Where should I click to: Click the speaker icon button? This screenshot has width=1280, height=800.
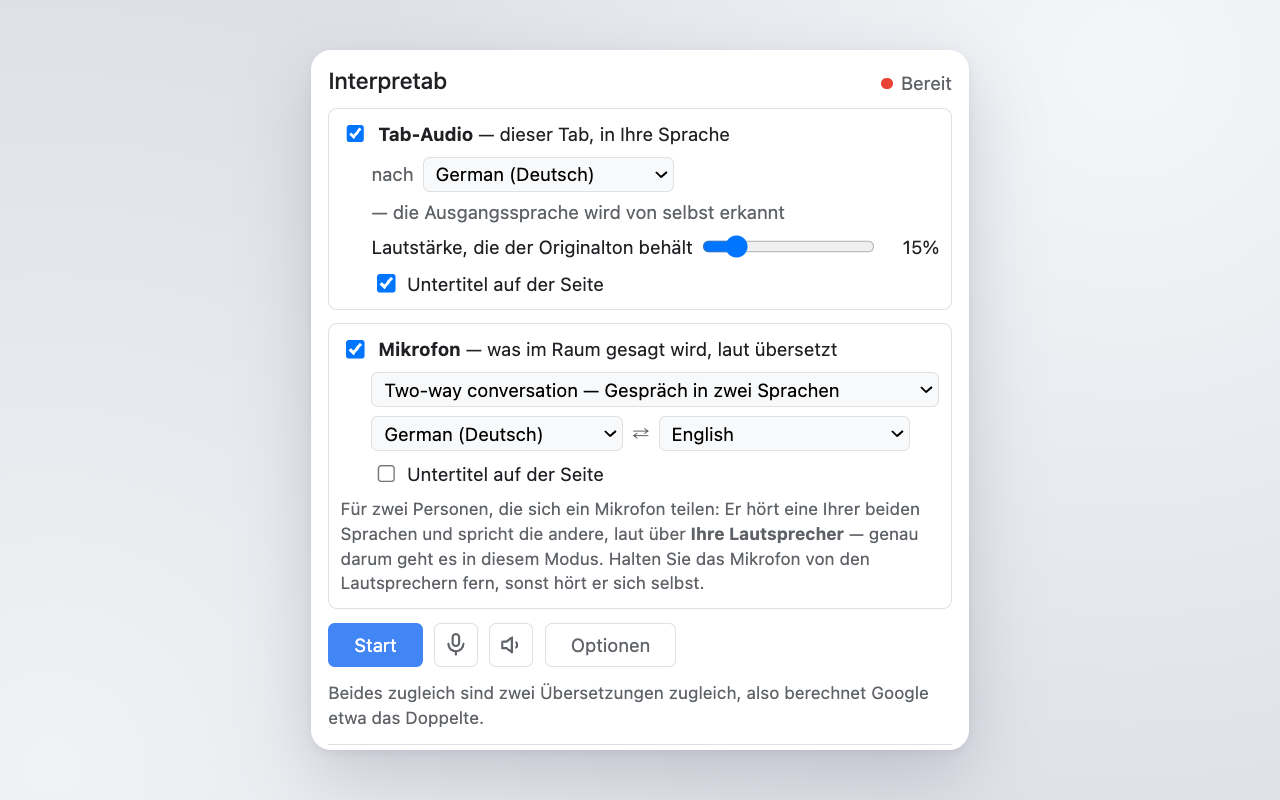[511, 645]
